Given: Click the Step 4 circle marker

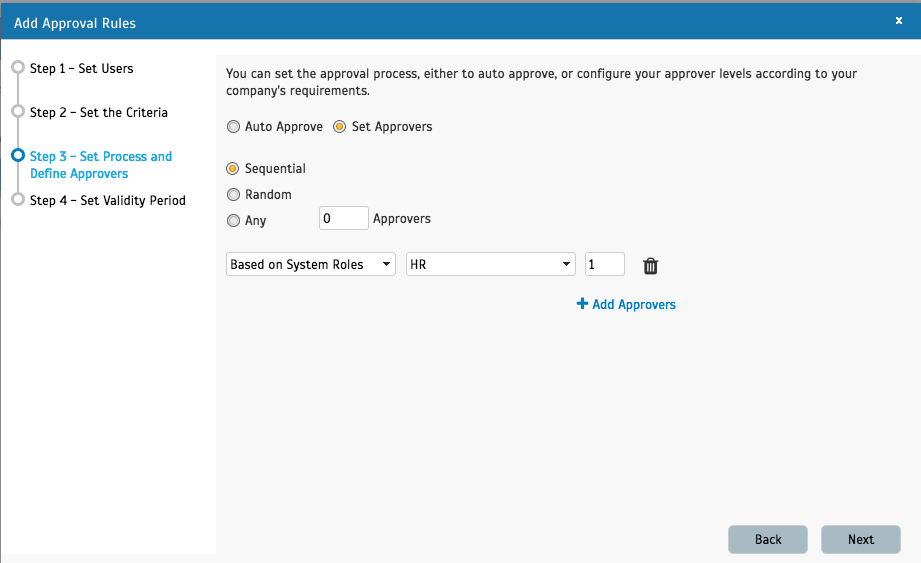Looking at the screenshot, I should pyautogui.click(x=17, y=200).
